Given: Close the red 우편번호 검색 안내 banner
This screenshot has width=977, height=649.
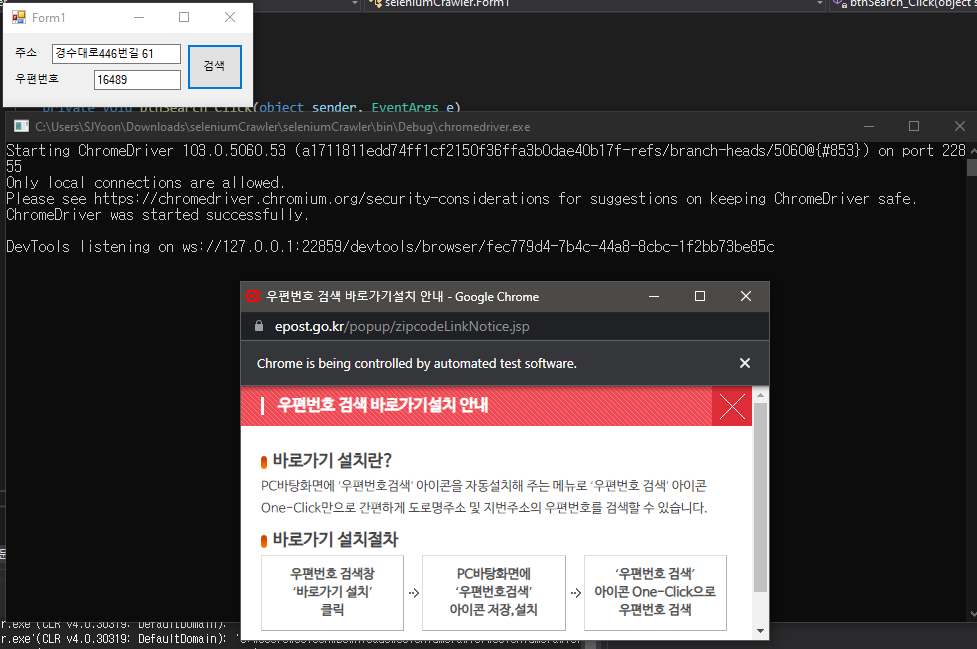Looking at the screenshot, I should tap(732, 406).
